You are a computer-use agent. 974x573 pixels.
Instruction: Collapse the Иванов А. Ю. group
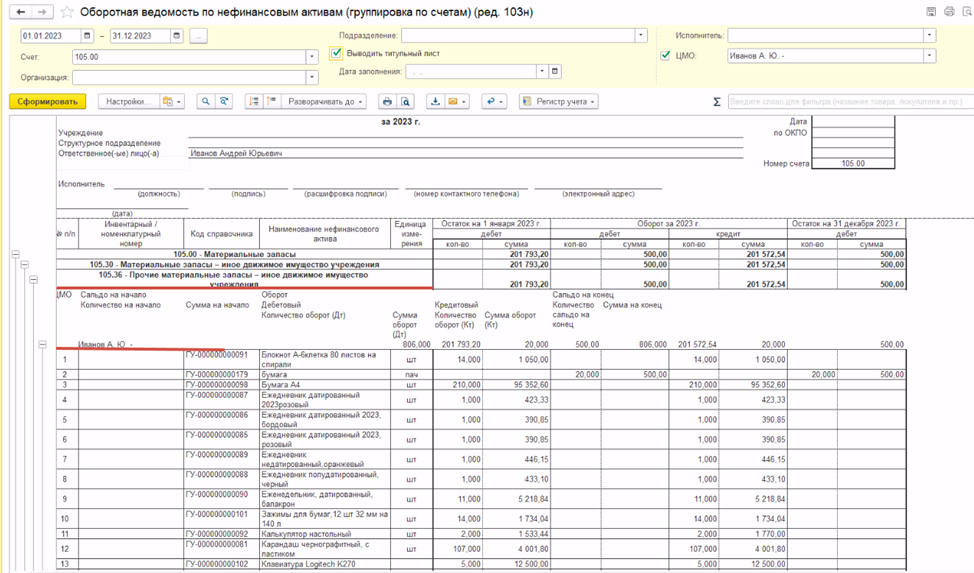tap(42, 344)
